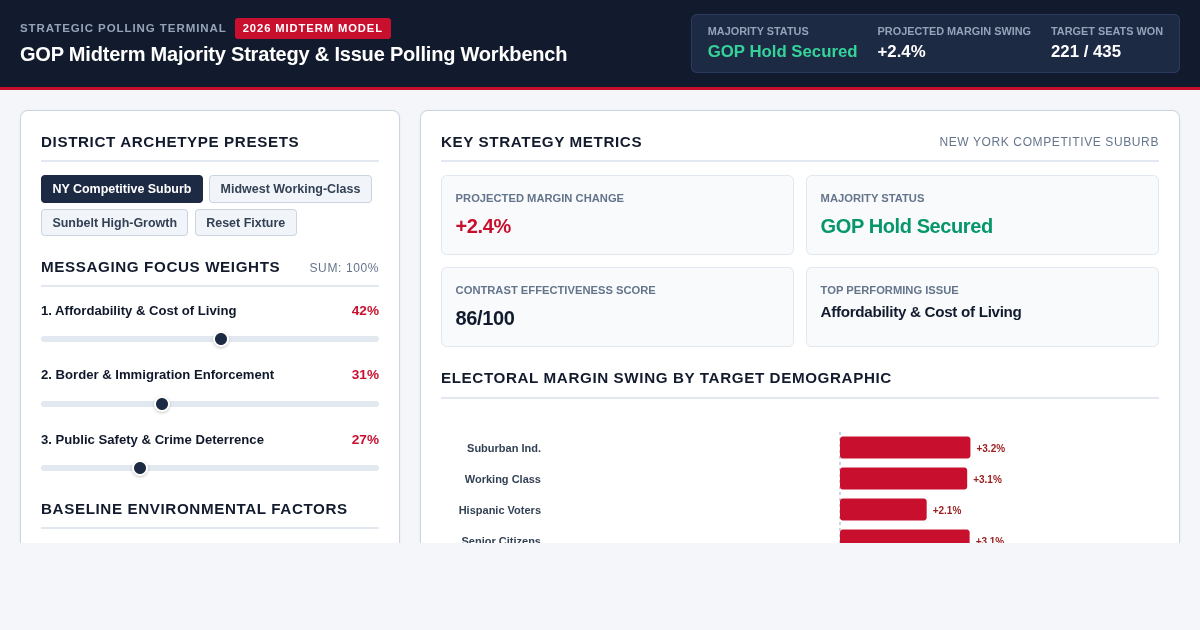Click the Working Class swing bar

[x=903, y=479]
